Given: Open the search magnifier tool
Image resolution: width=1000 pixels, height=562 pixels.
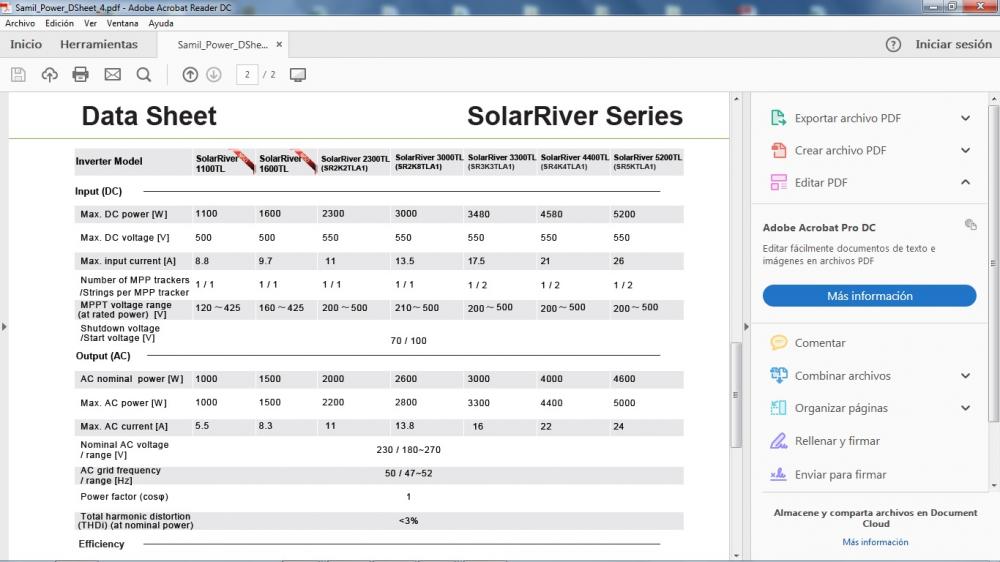Looking at the screenshot, I should [x=144, y=75].
